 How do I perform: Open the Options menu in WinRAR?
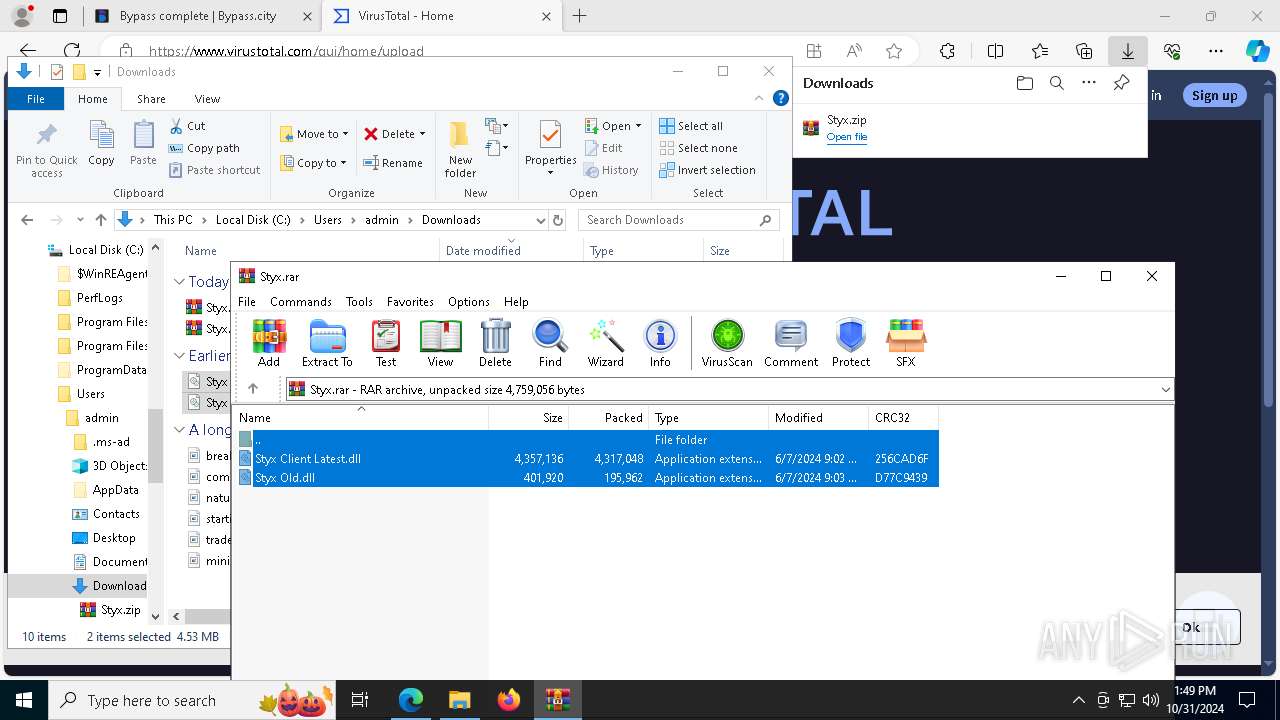pos(469,301)
